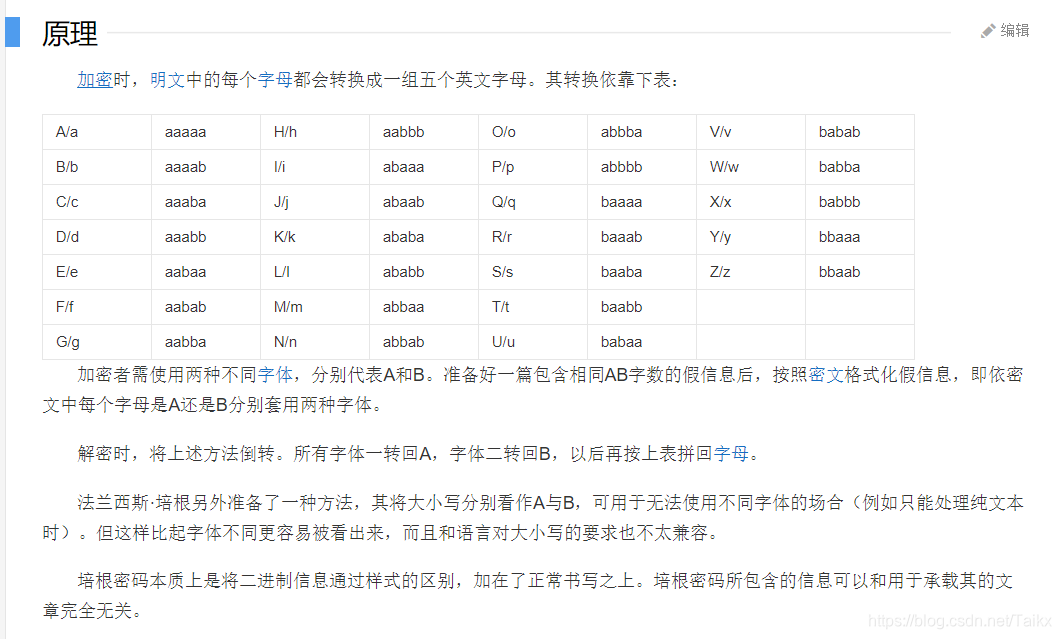Open the 编辑 link for the 原理 section

point(1014,30)
